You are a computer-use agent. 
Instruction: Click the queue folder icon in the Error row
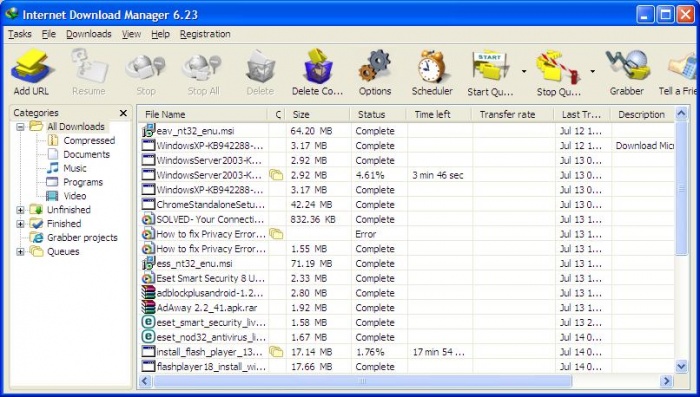tap(276, 234)
